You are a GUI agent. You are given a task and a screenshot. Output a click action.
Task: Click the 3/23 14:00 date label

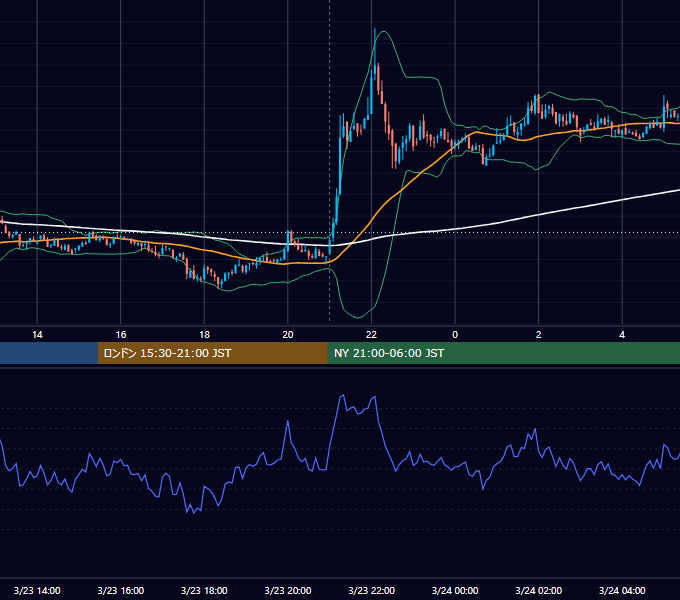pos(37,590)
